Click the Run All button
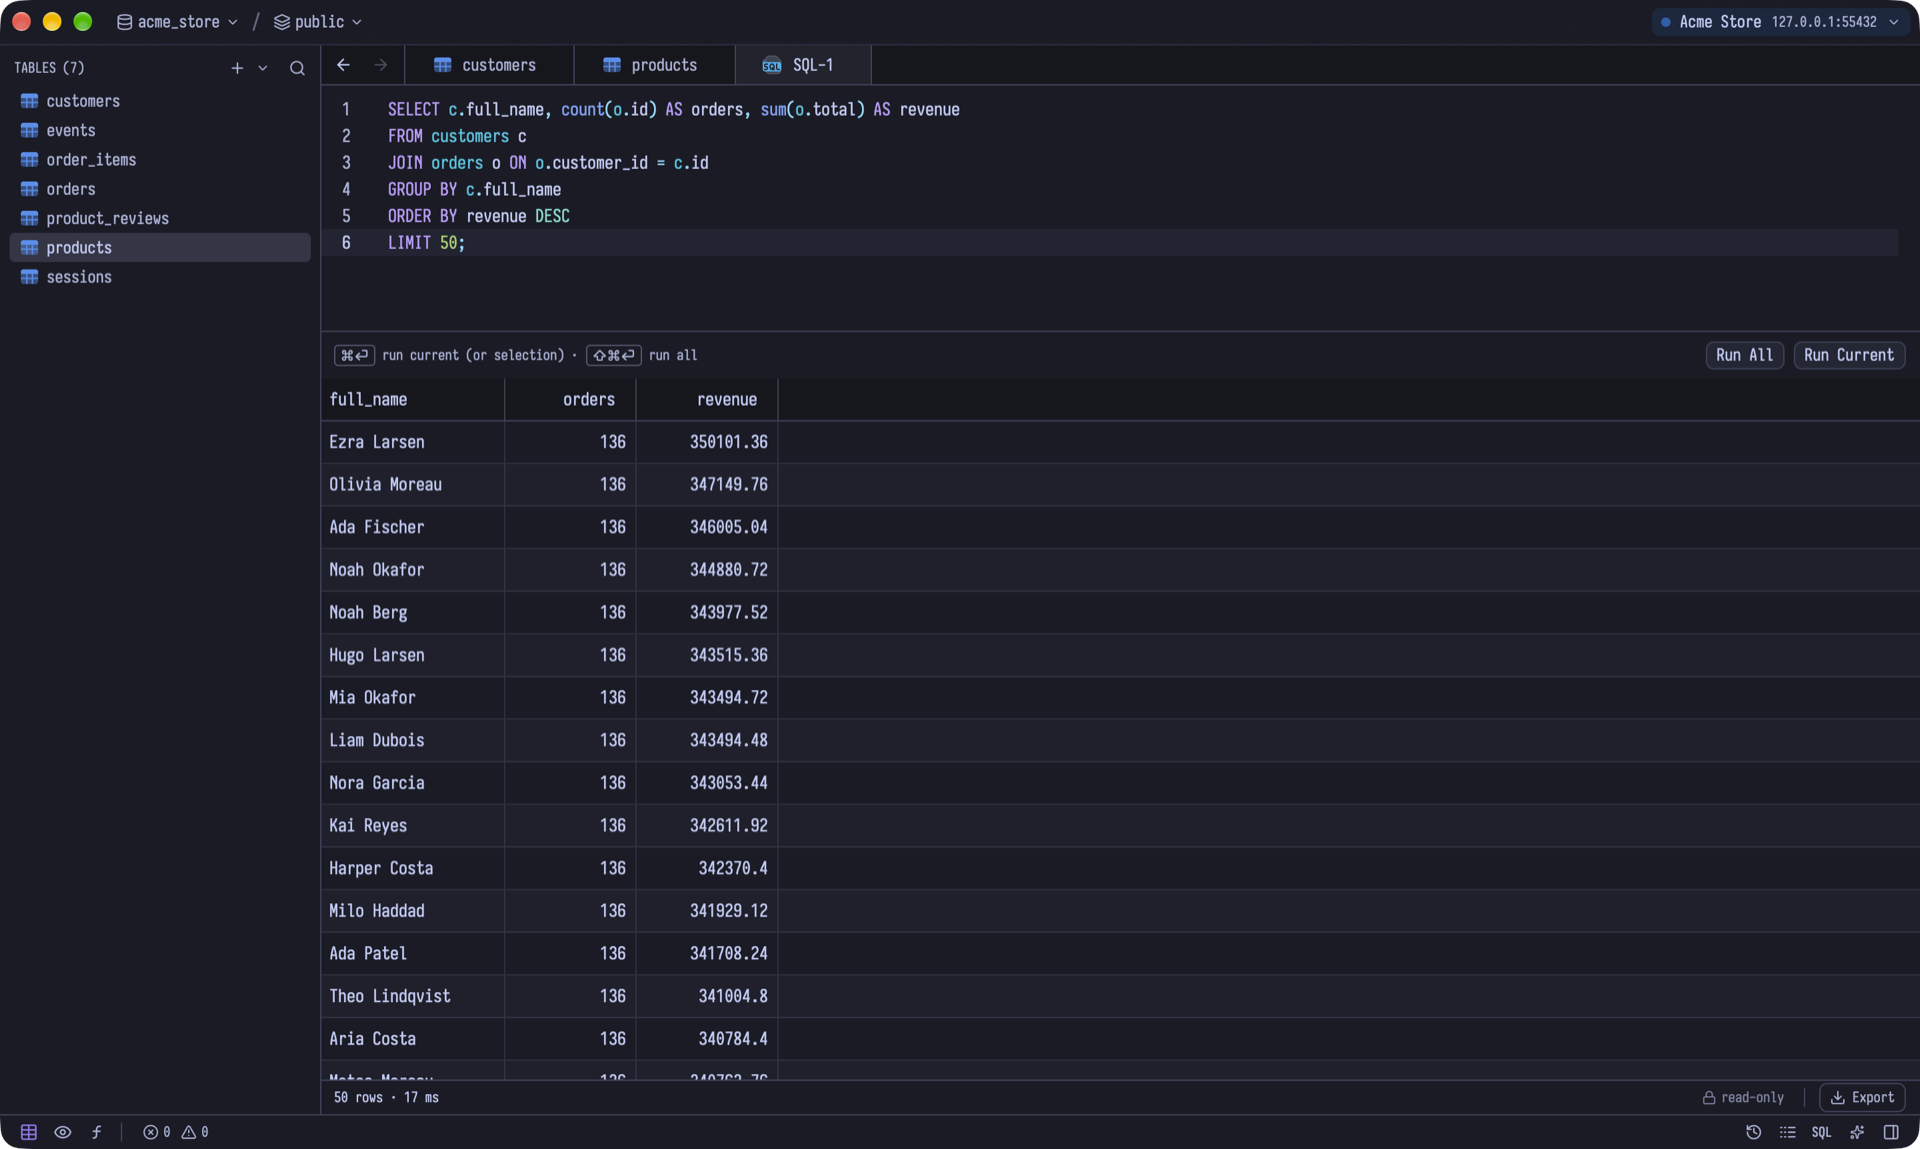The width and height of the screenshot is (1920, 1149). (1744, 355)
